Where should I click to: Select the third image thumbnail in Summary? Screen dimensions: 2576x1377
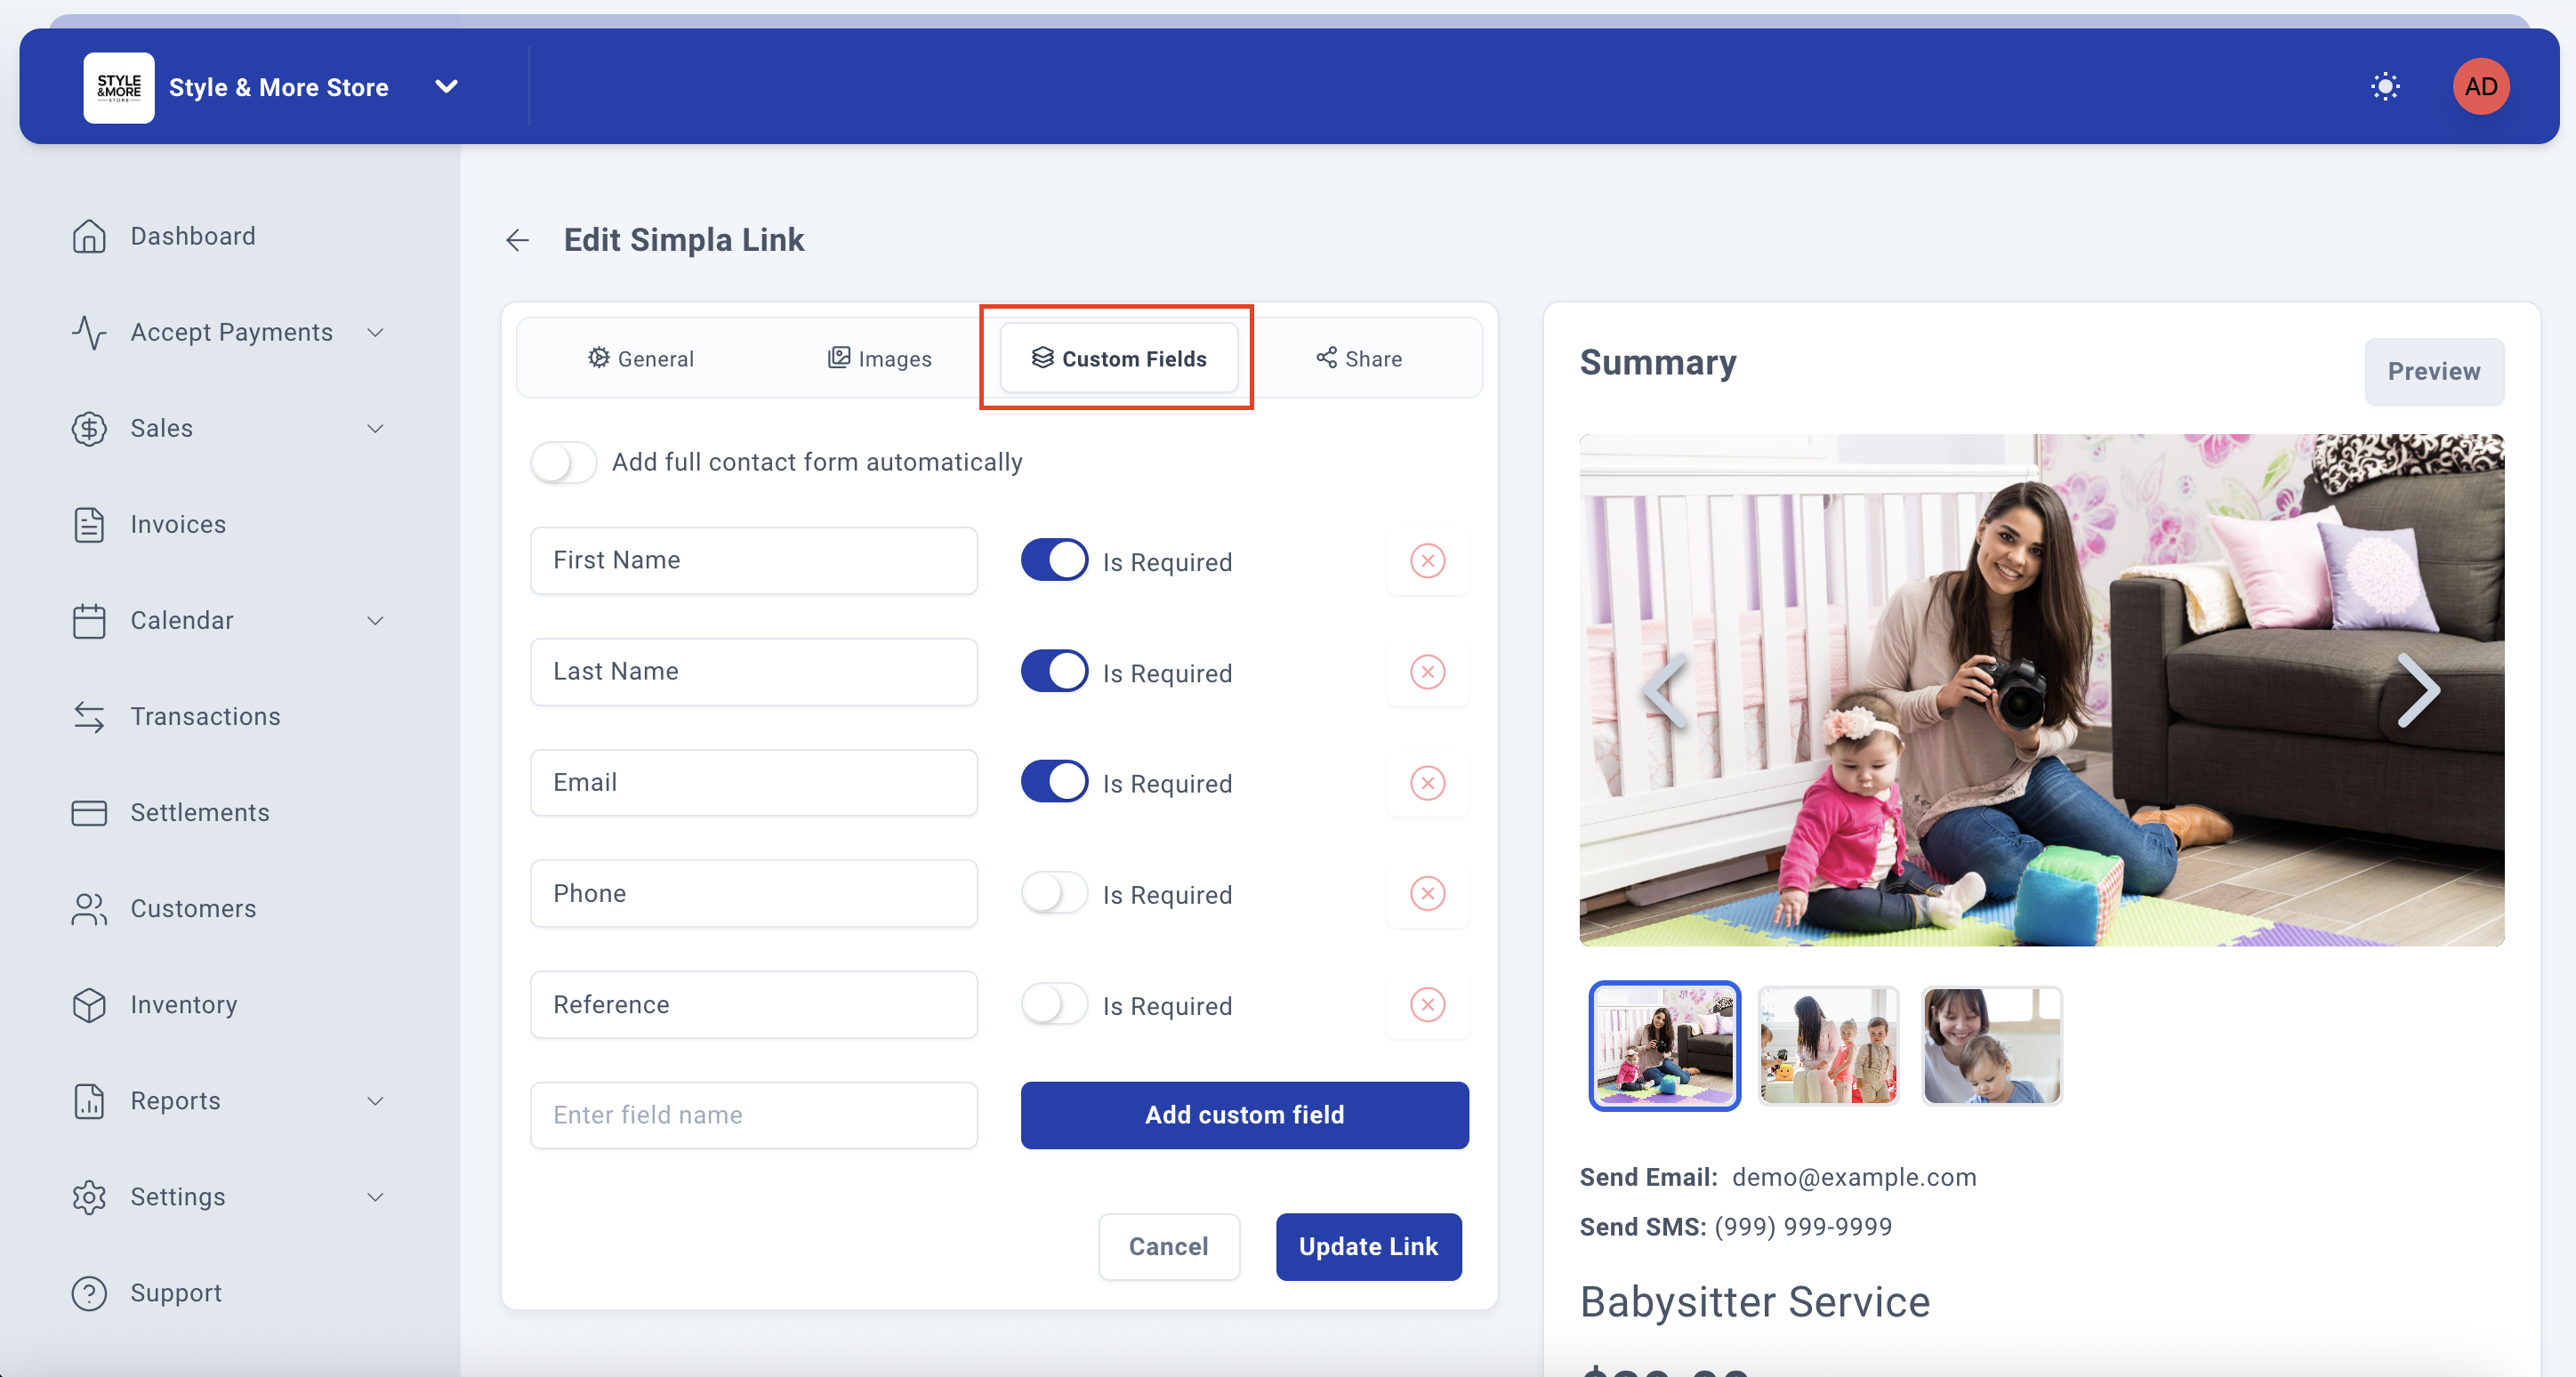1991,1046
